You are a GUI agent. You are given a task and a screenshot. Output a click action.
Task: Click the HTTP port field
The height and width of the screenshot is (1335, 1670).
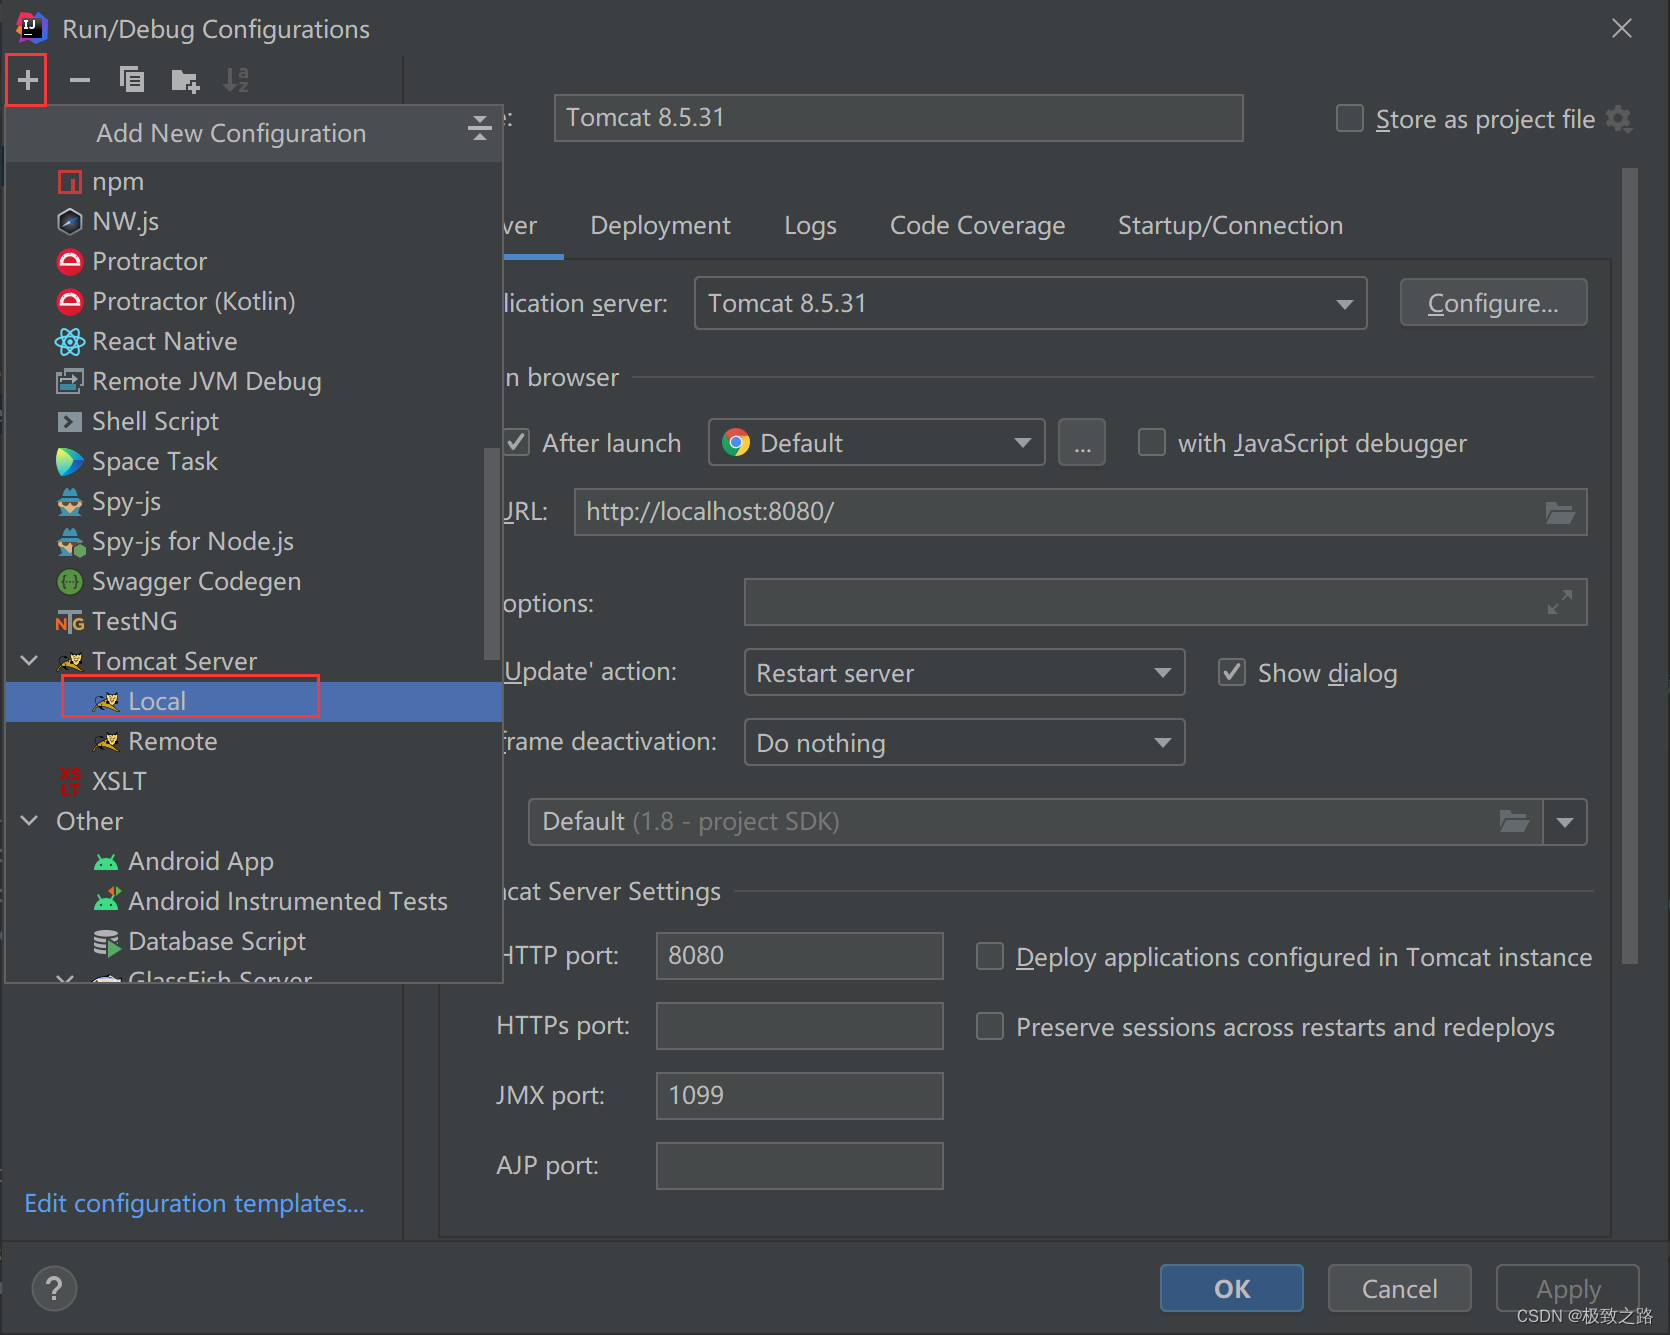click(x=799, y=956)
